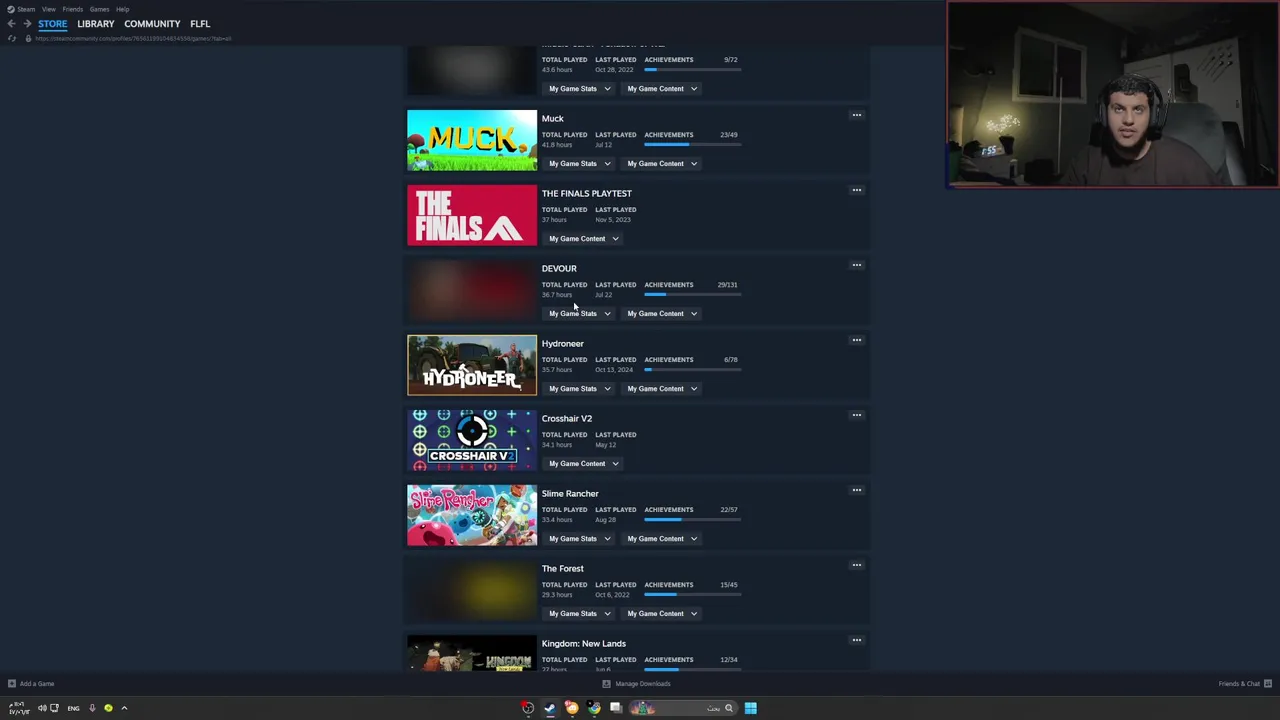The width and height of the screenshot is (1280, 720).
Task: Expand My Game Stats for Muck
Action: [579, 164]
